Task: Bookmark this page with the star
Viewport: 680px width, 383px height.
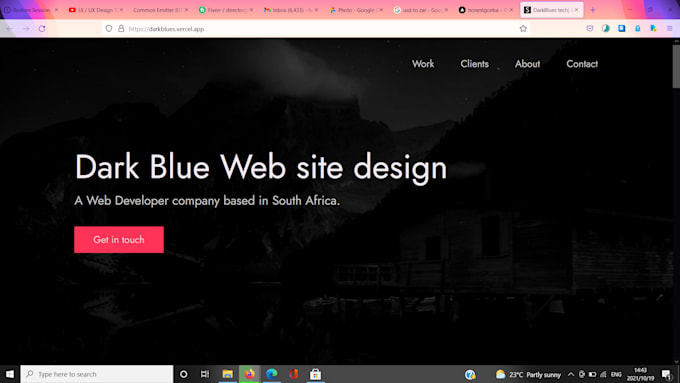Action: (x=523, y=29)
